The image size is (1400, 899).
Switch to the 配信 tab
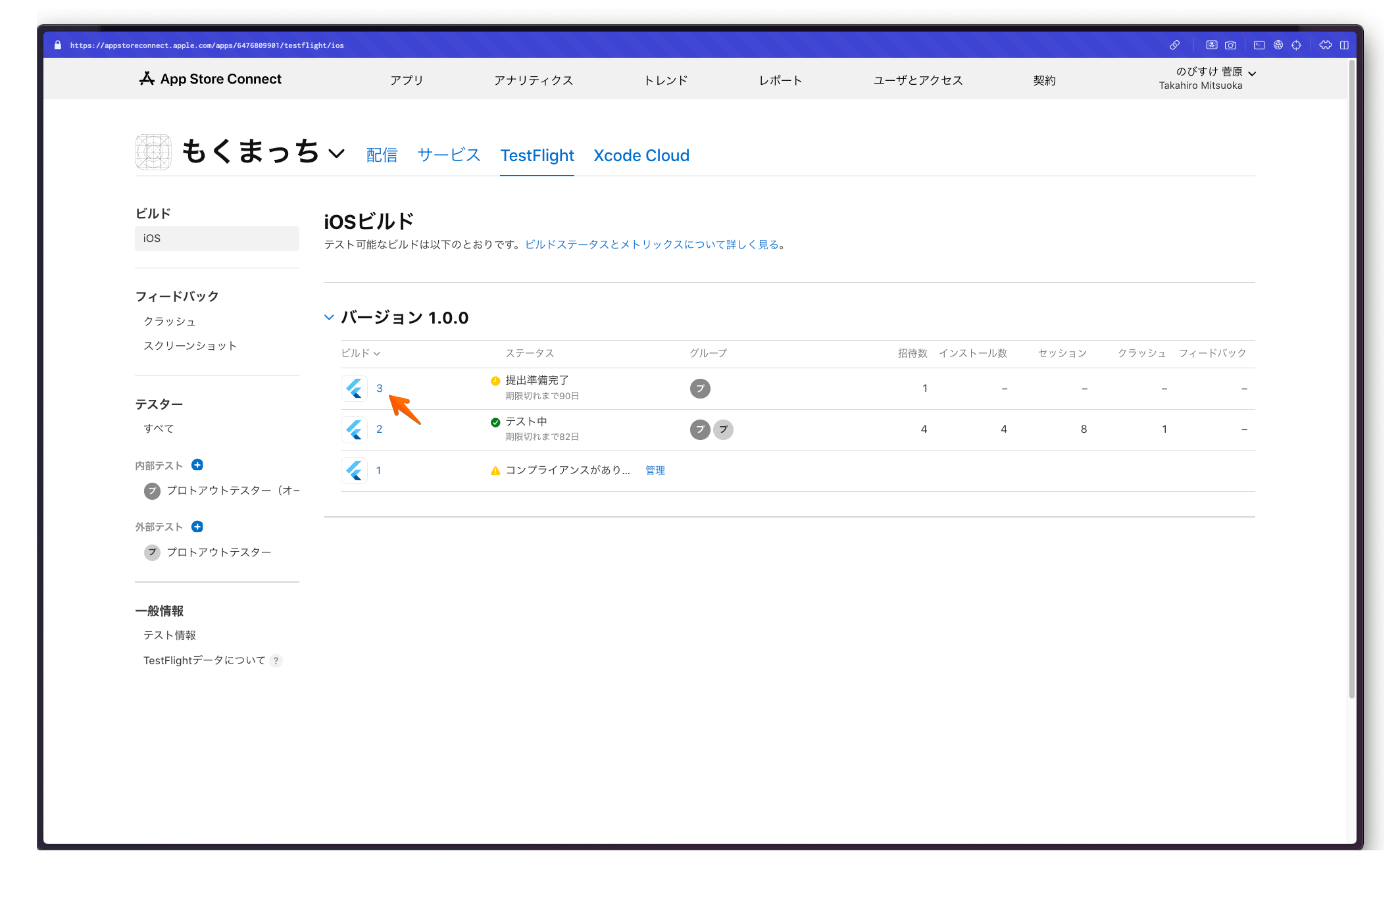[x=382, y=155]
